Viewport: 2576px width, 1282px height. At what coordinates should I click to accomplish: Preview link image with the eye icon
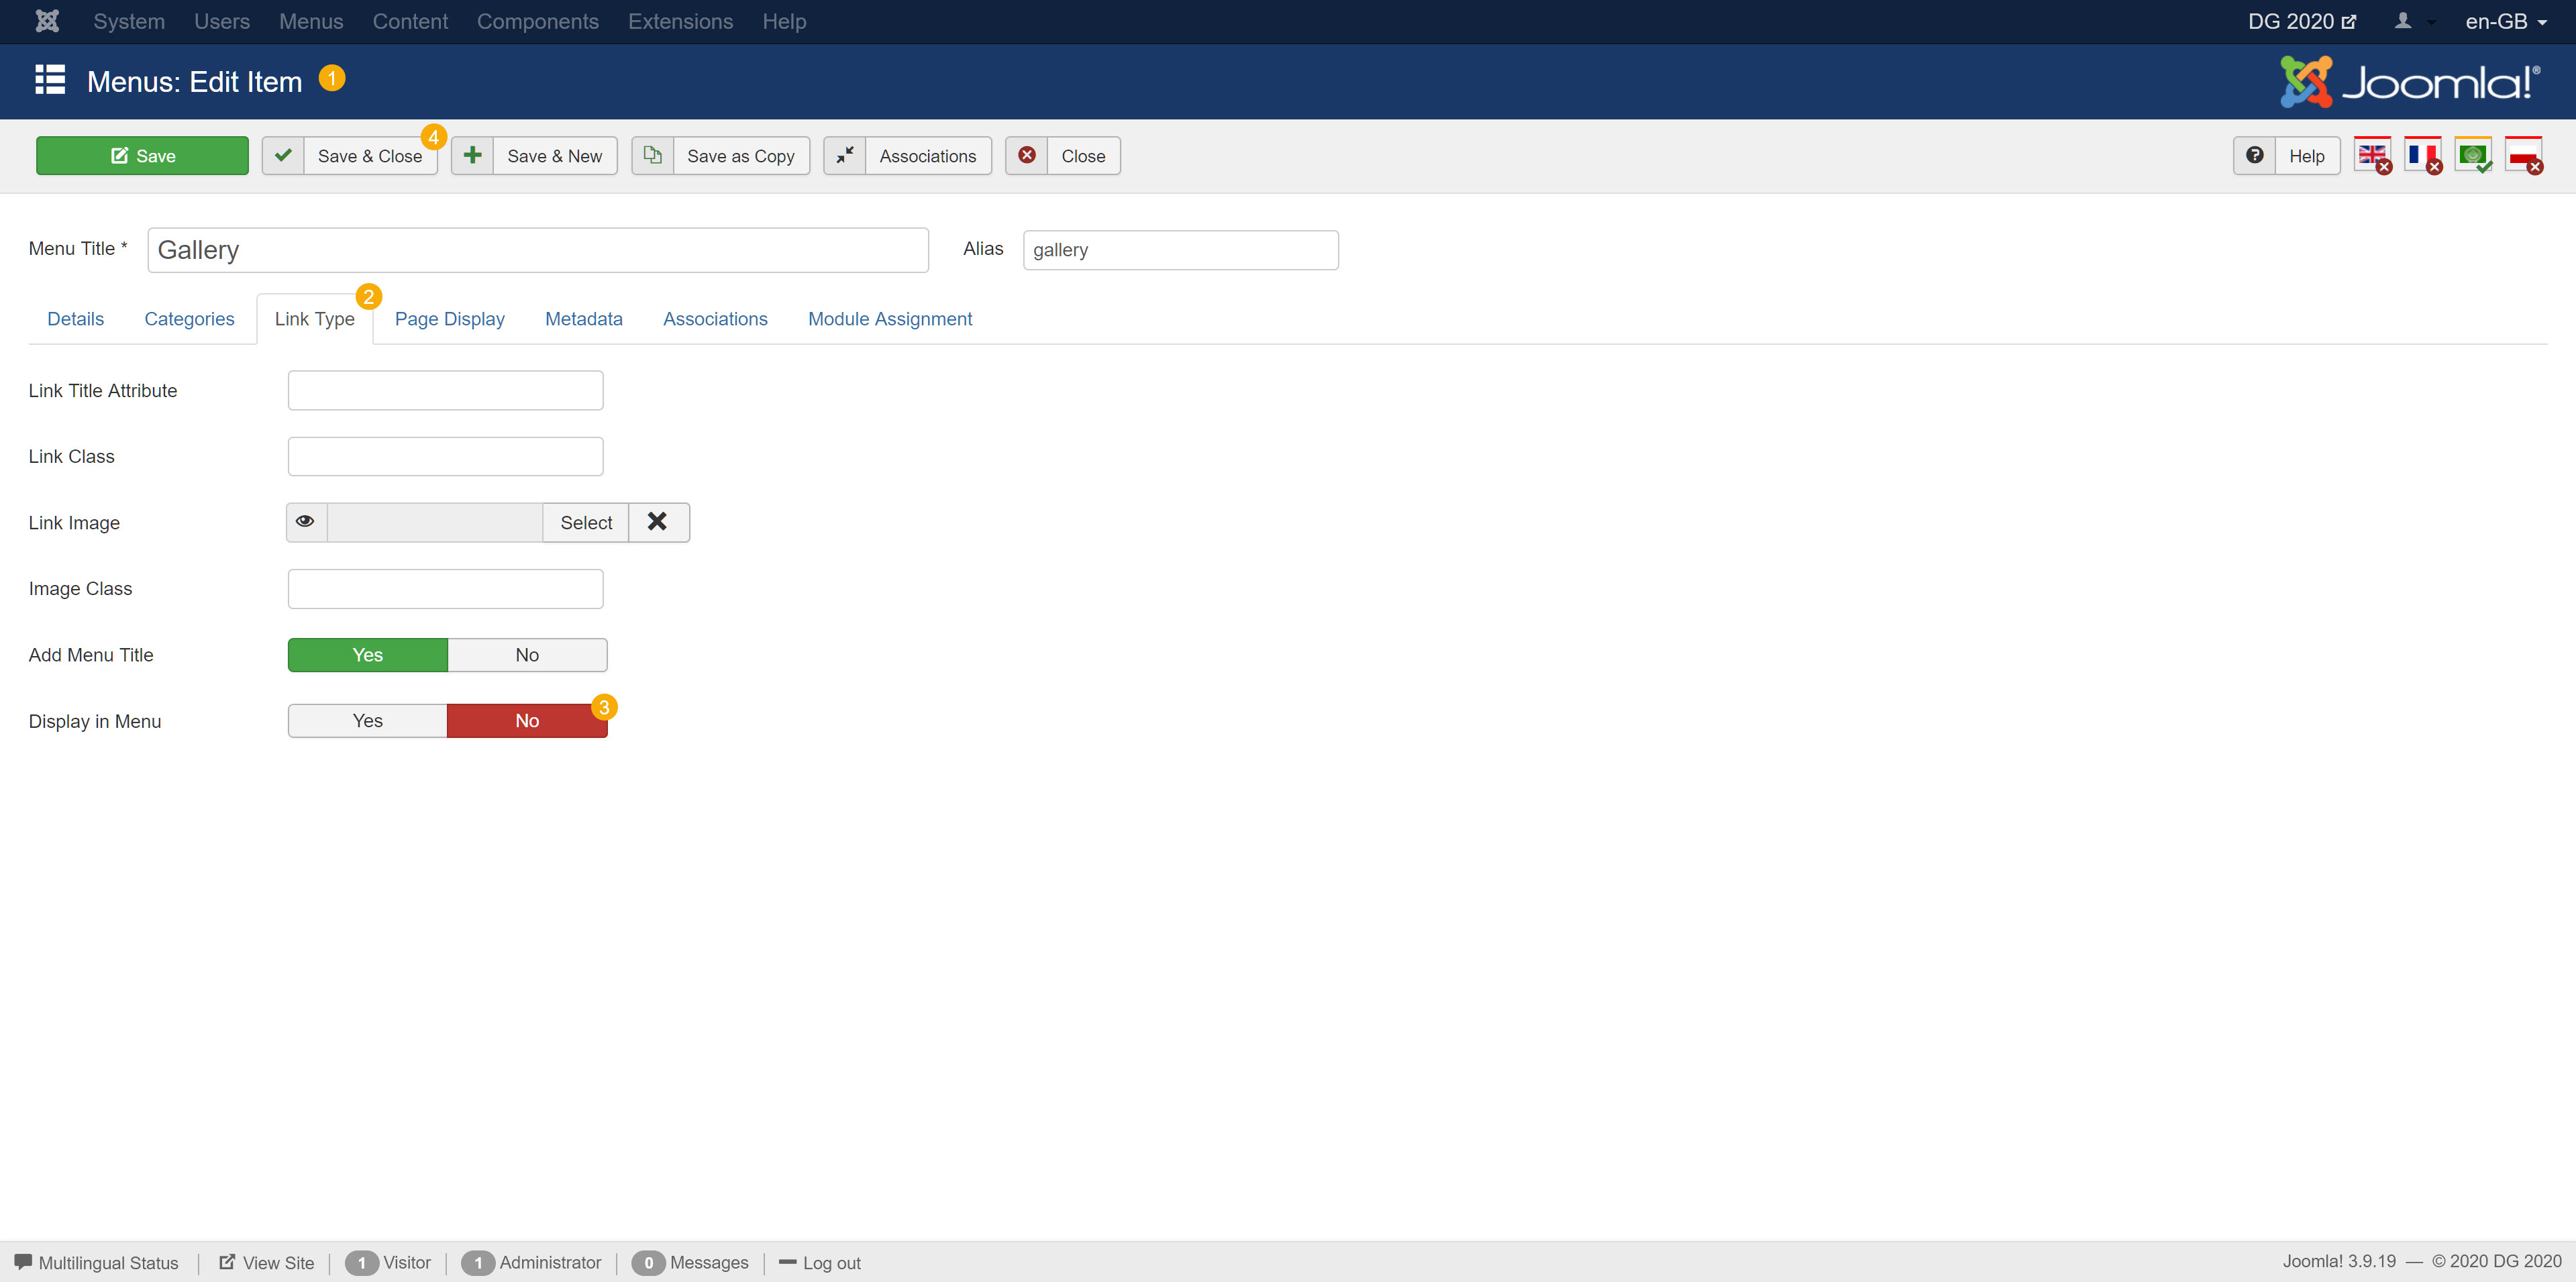click(x=306, y=522)
